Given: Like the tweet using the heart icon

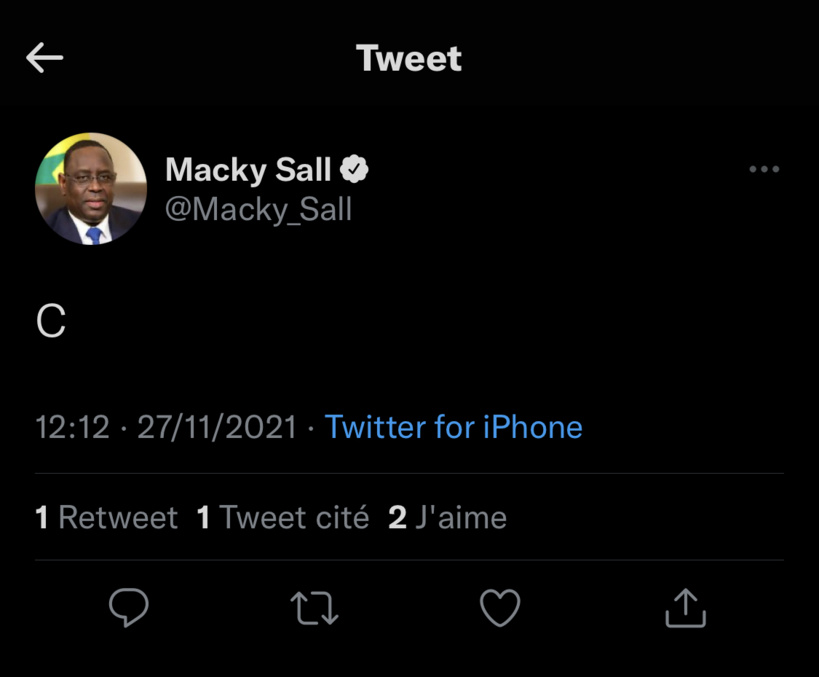Looking at the screenshot, I should [x=499, y=607].
